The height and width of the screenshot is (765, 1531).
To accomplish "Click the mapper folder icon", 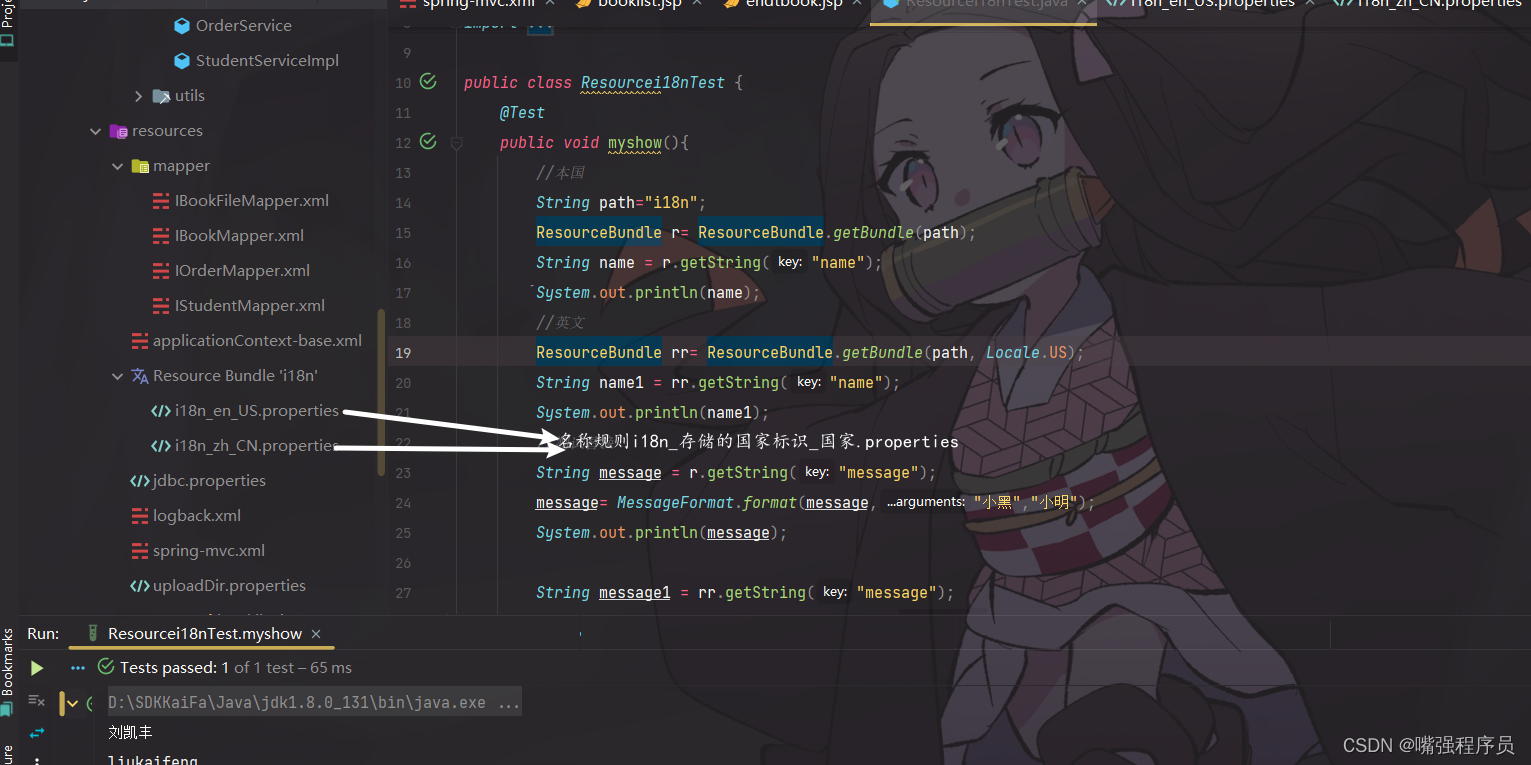I will coord(139,166).
